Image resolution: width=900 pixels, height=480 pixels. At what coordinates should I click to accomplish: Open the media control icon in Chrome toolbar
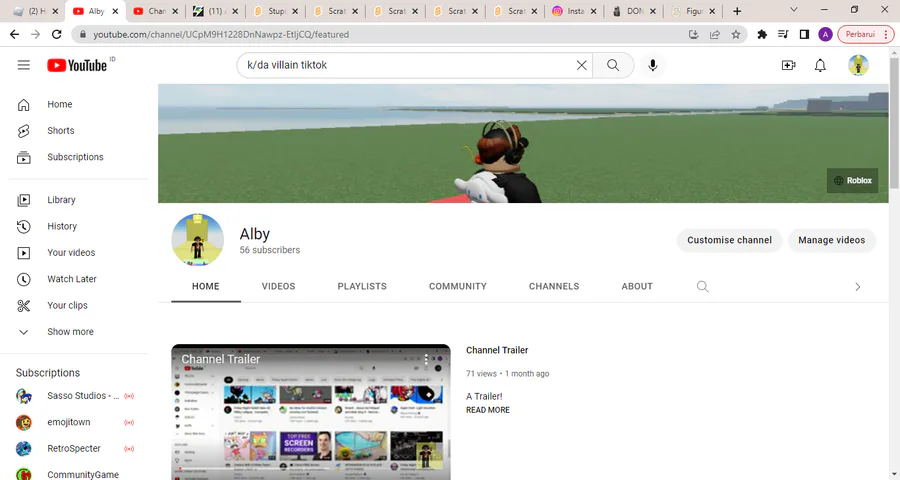tap(783, 34)
